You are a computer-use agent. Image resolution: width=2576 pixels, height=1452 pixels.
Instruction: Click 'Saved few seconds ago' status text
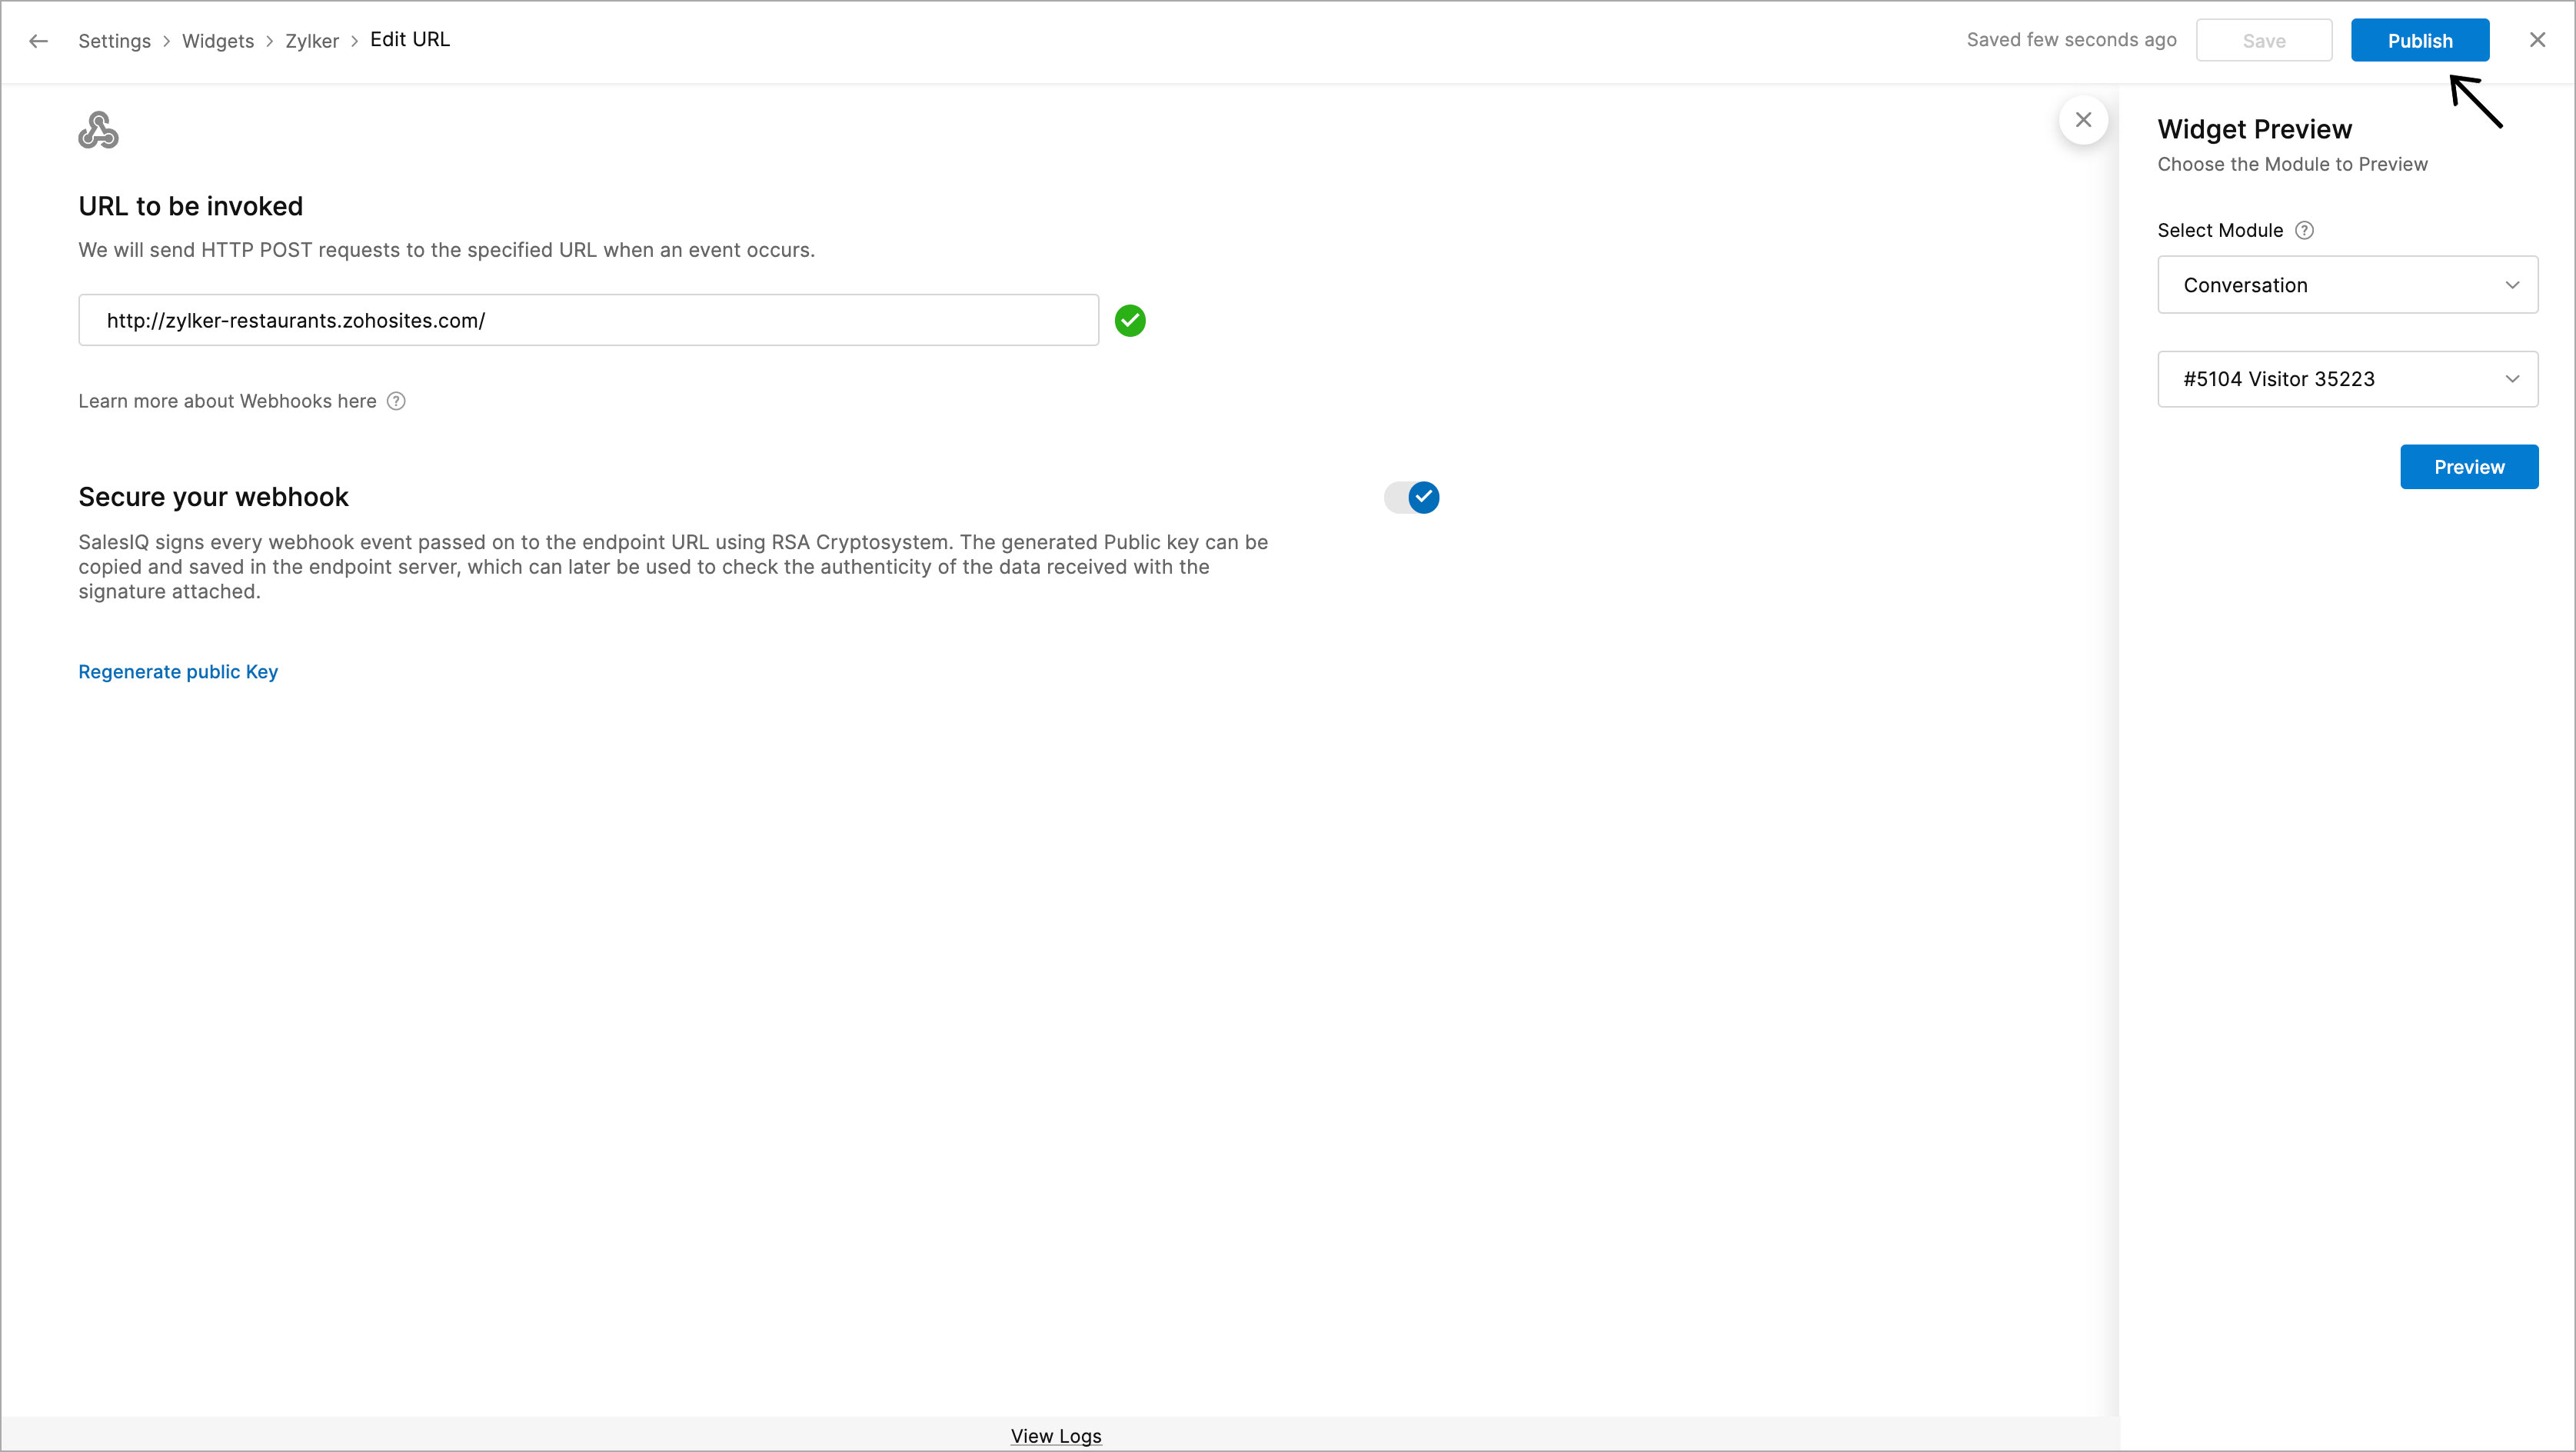point(2072,40)
